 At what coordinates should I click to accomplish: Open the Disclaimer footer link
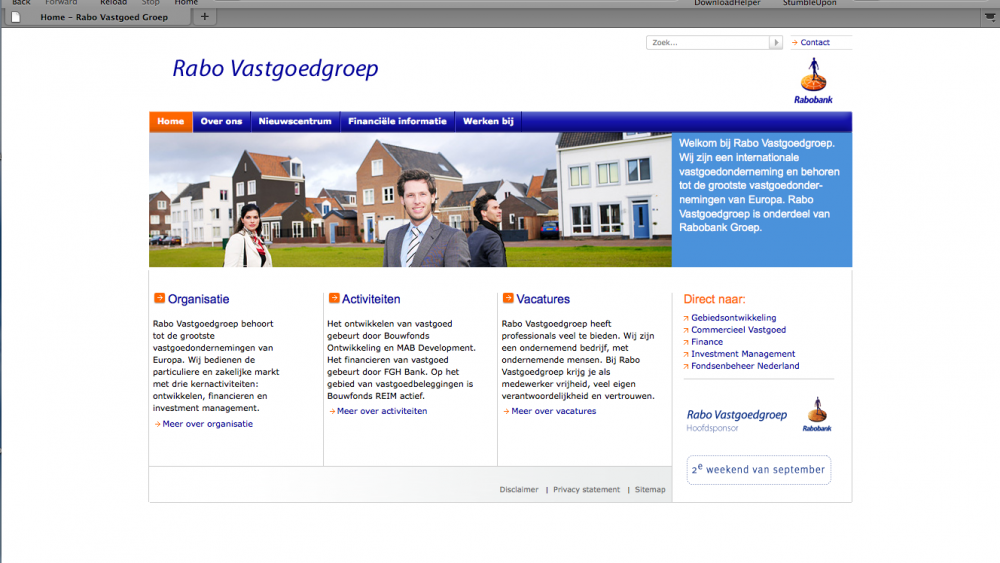pyautogui.click(x=518, y=490)
